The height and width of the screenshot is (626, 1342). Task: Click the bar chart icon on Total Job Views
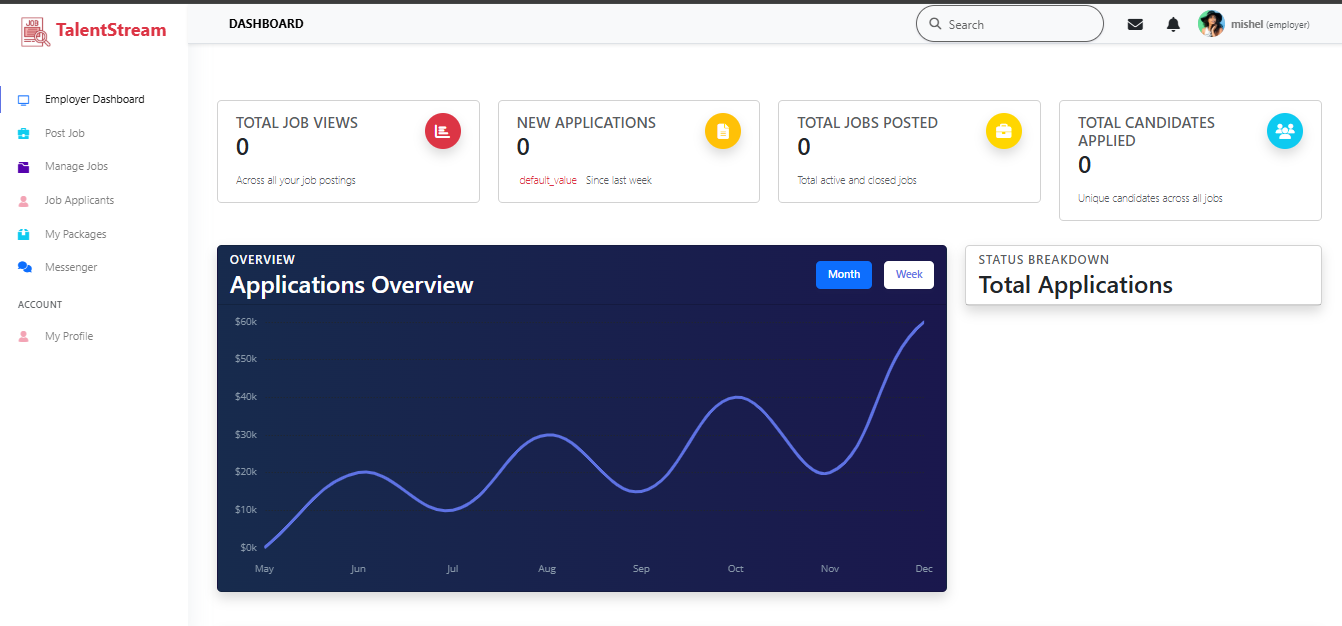click(443, 131)
